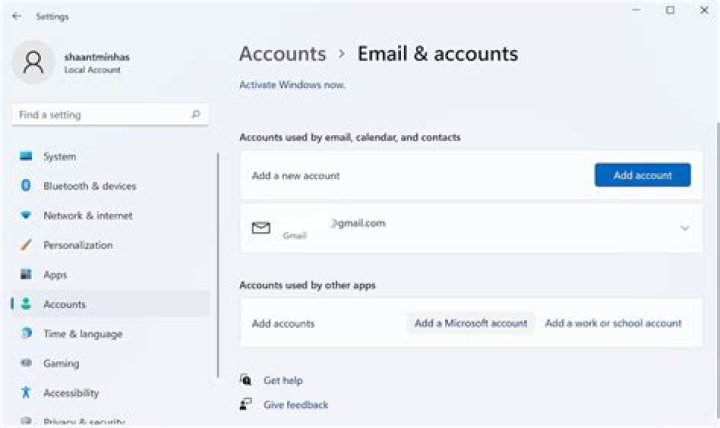
Task: Navigate to Accounts breadcrumb
Action: (282, 54)
